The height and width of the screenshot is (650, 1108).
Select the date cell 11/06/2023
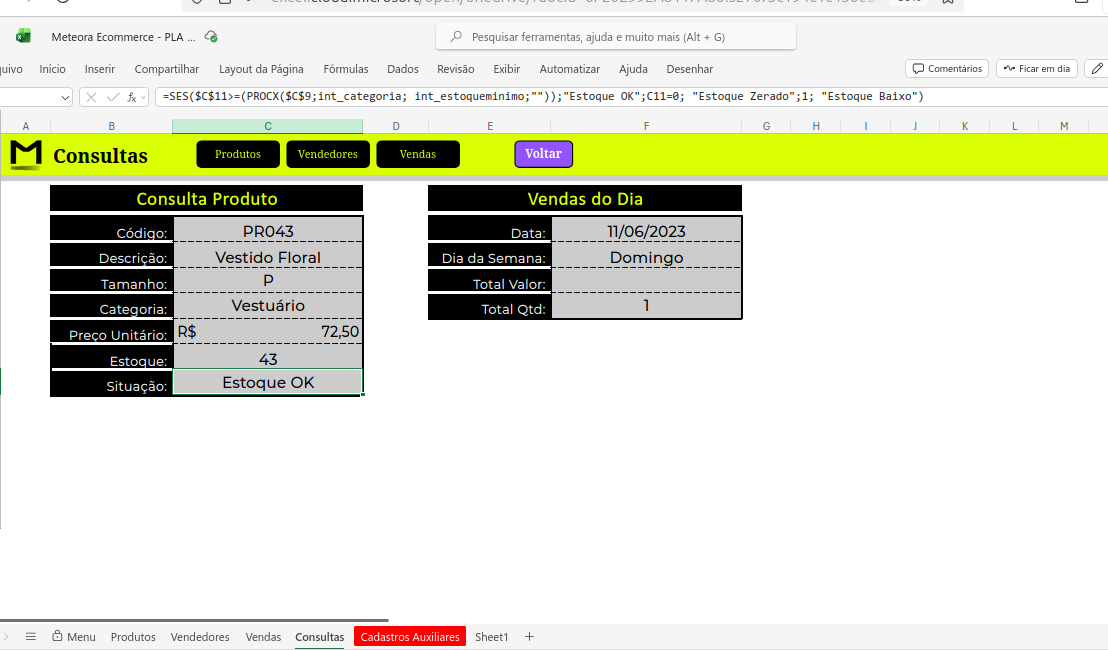(x=646, y=230)
